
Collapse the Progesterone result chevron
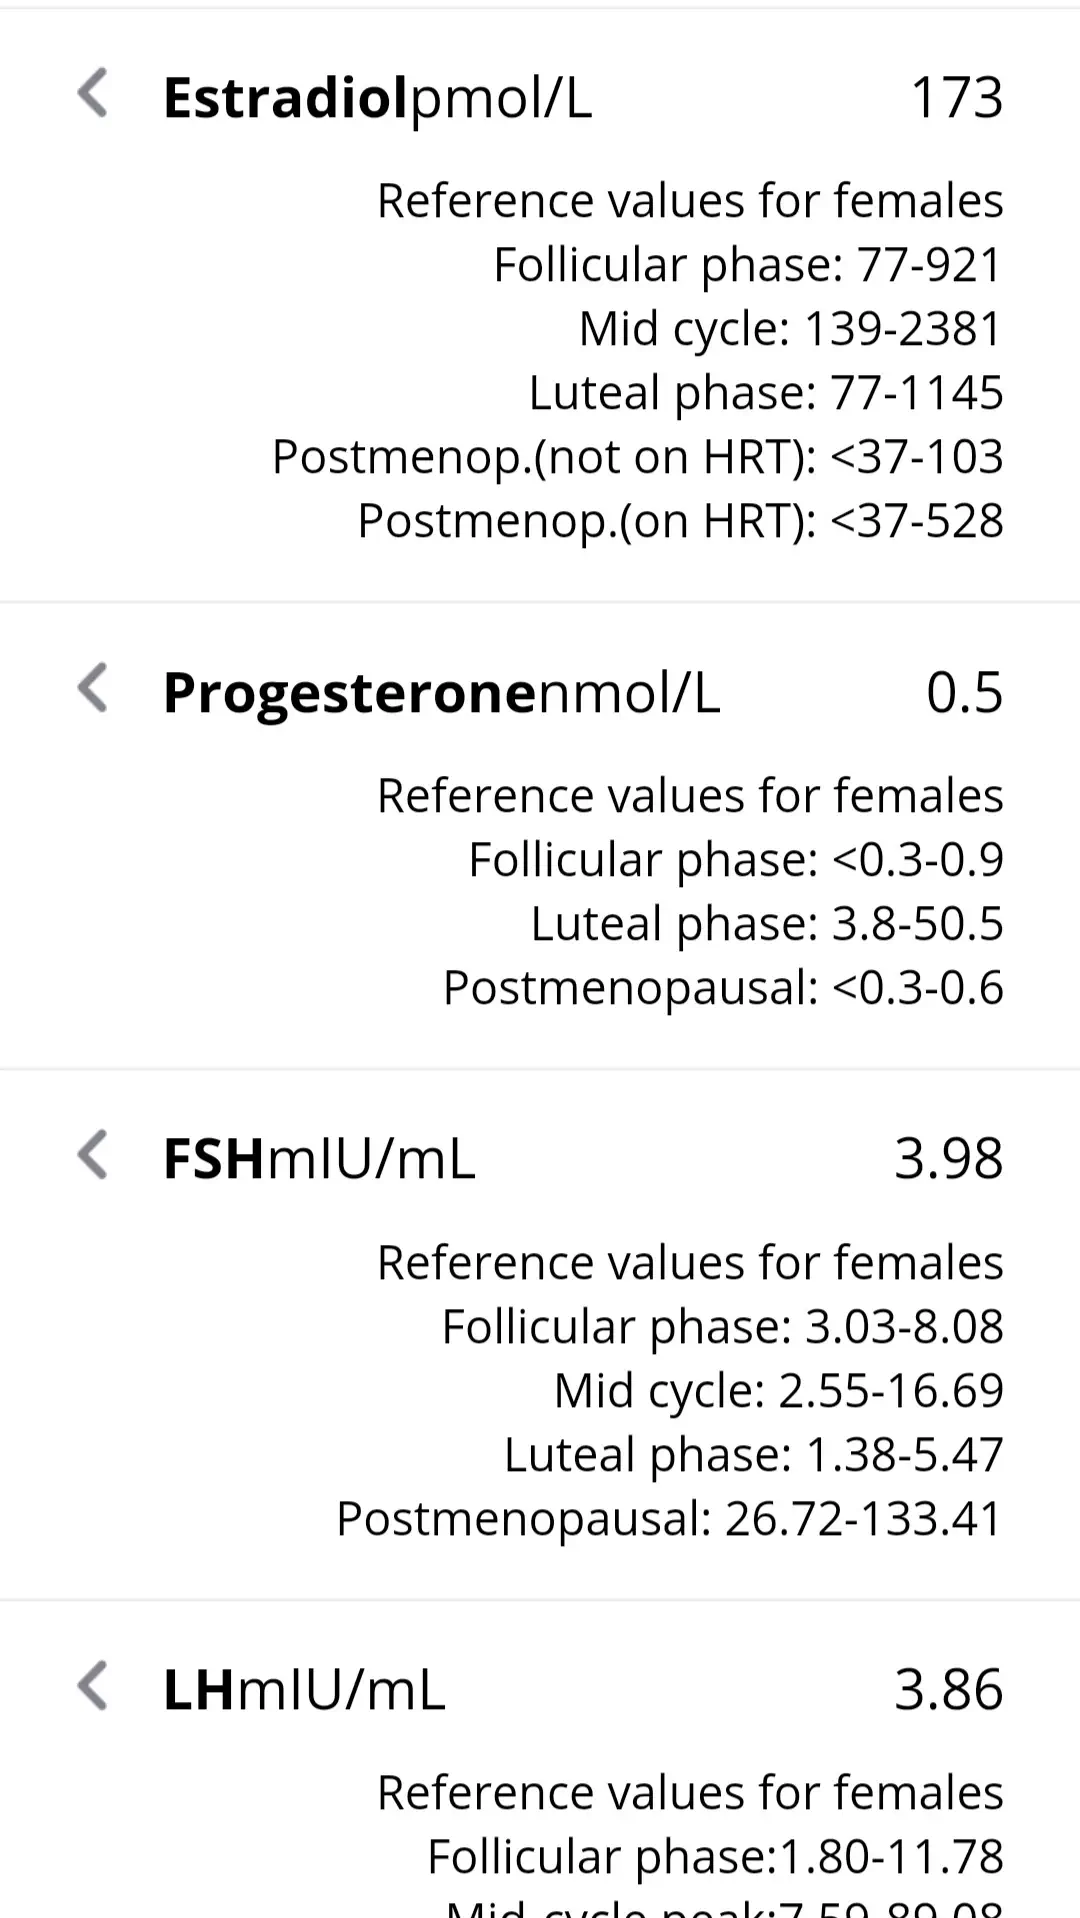[93, 689]
